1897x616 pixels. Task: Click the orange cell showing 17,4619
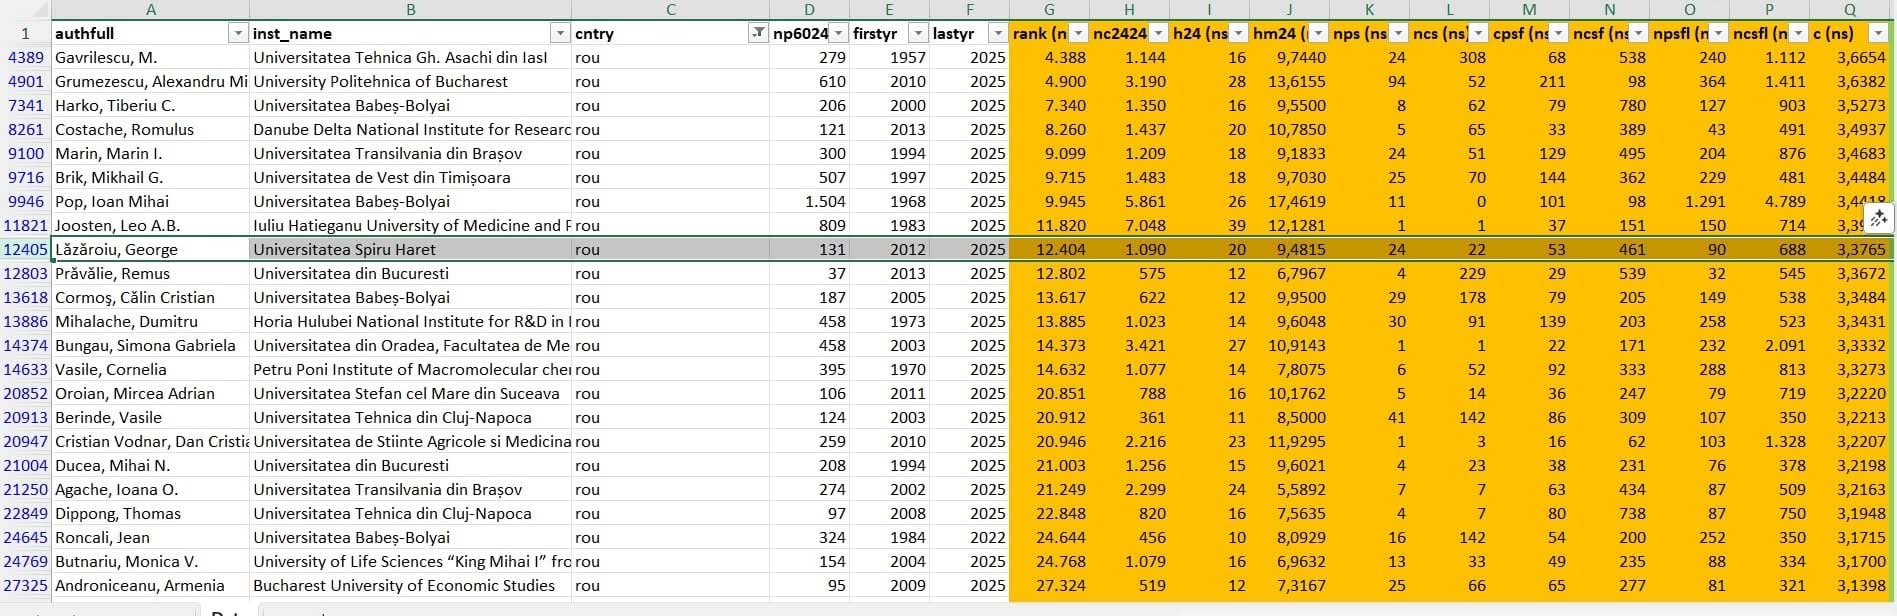pyautogui.click(x=1289, y=202)
